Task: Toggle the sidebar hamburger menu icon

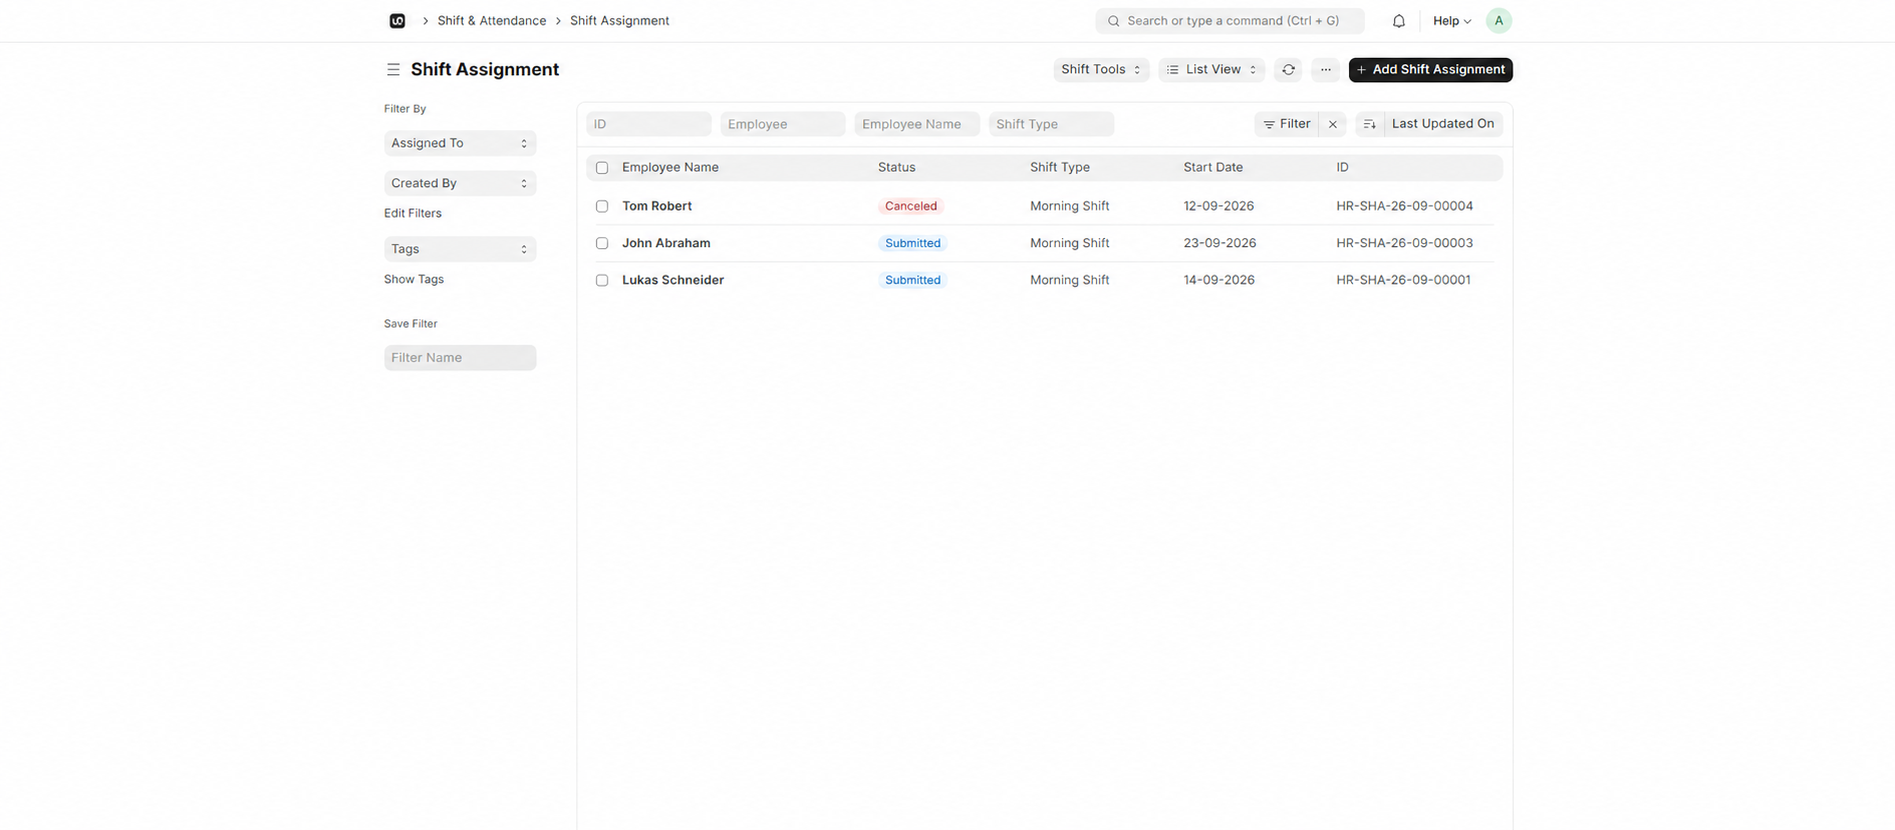Action: pos(393,70)
